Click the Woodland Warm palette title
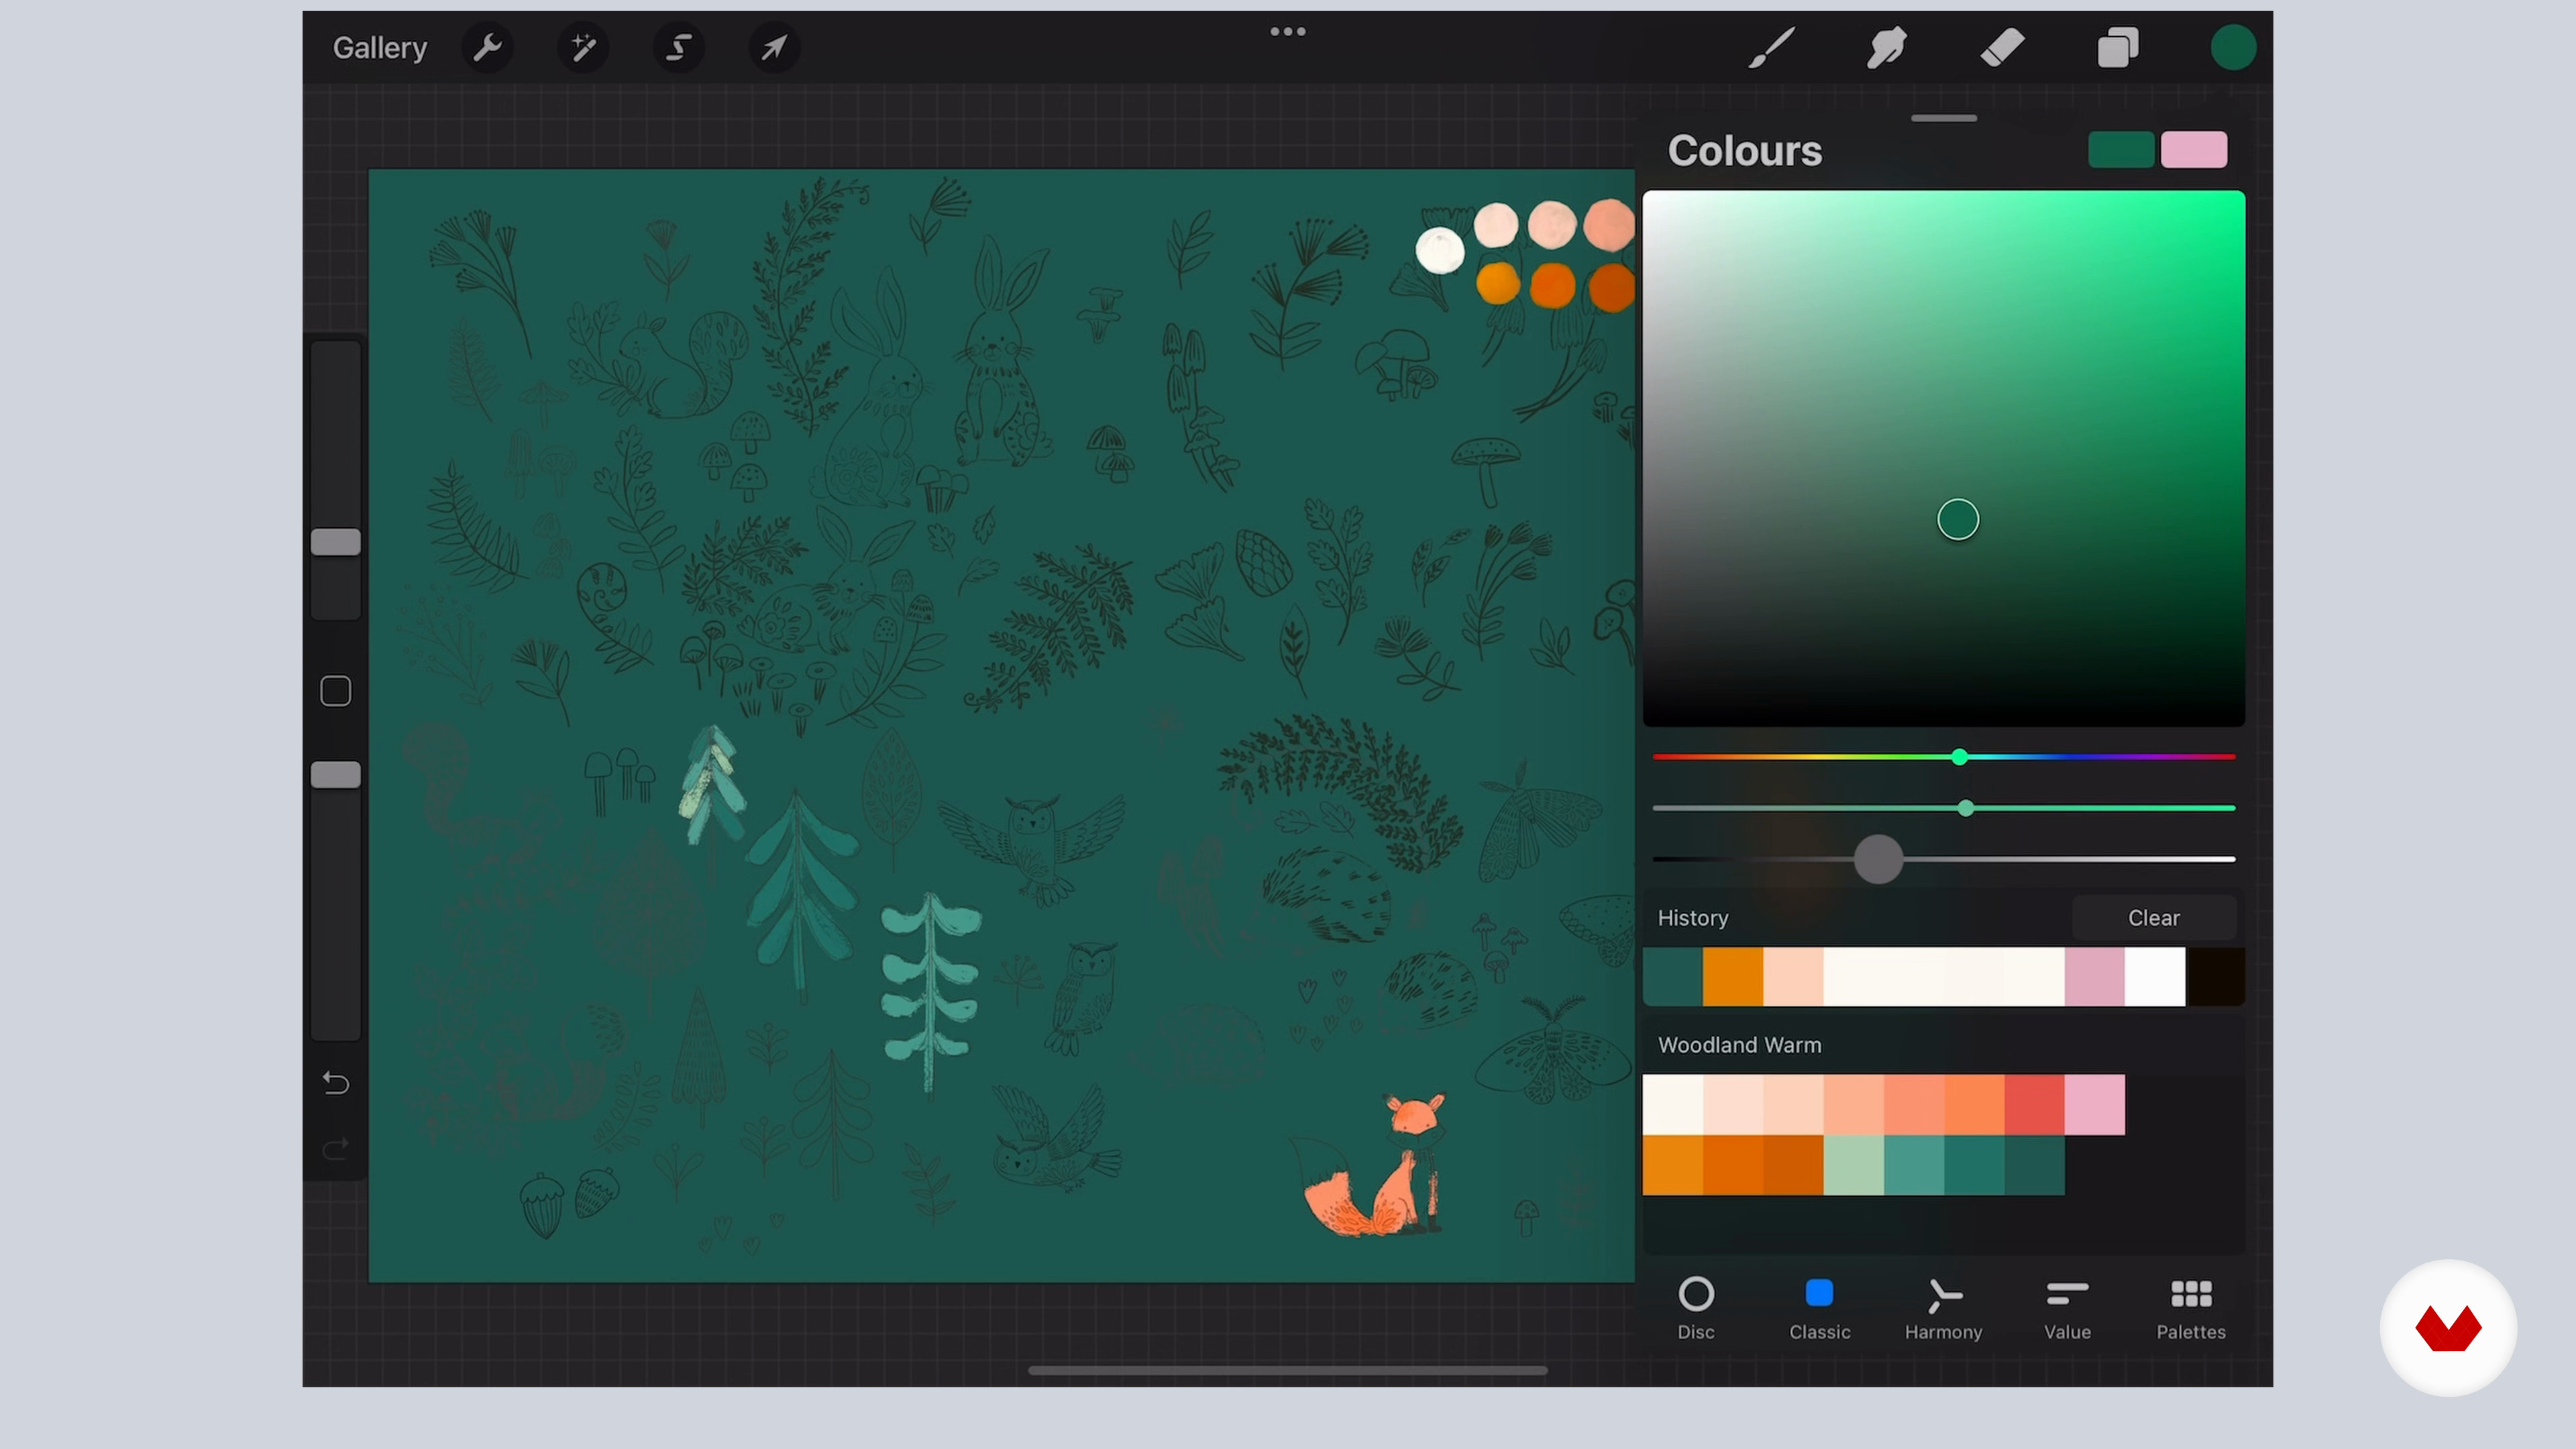 1739,1045
